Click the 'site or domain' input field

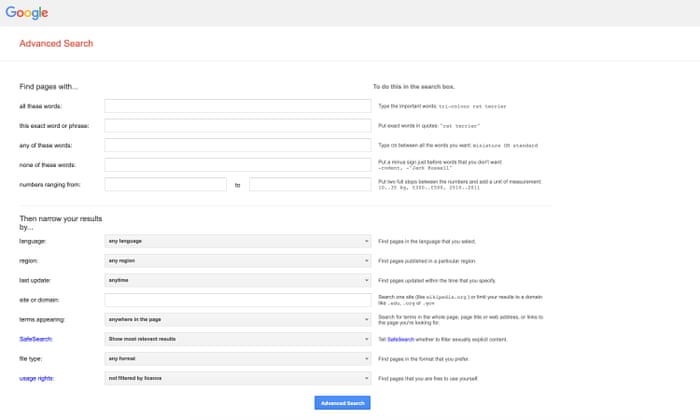[x=238, y=300]
